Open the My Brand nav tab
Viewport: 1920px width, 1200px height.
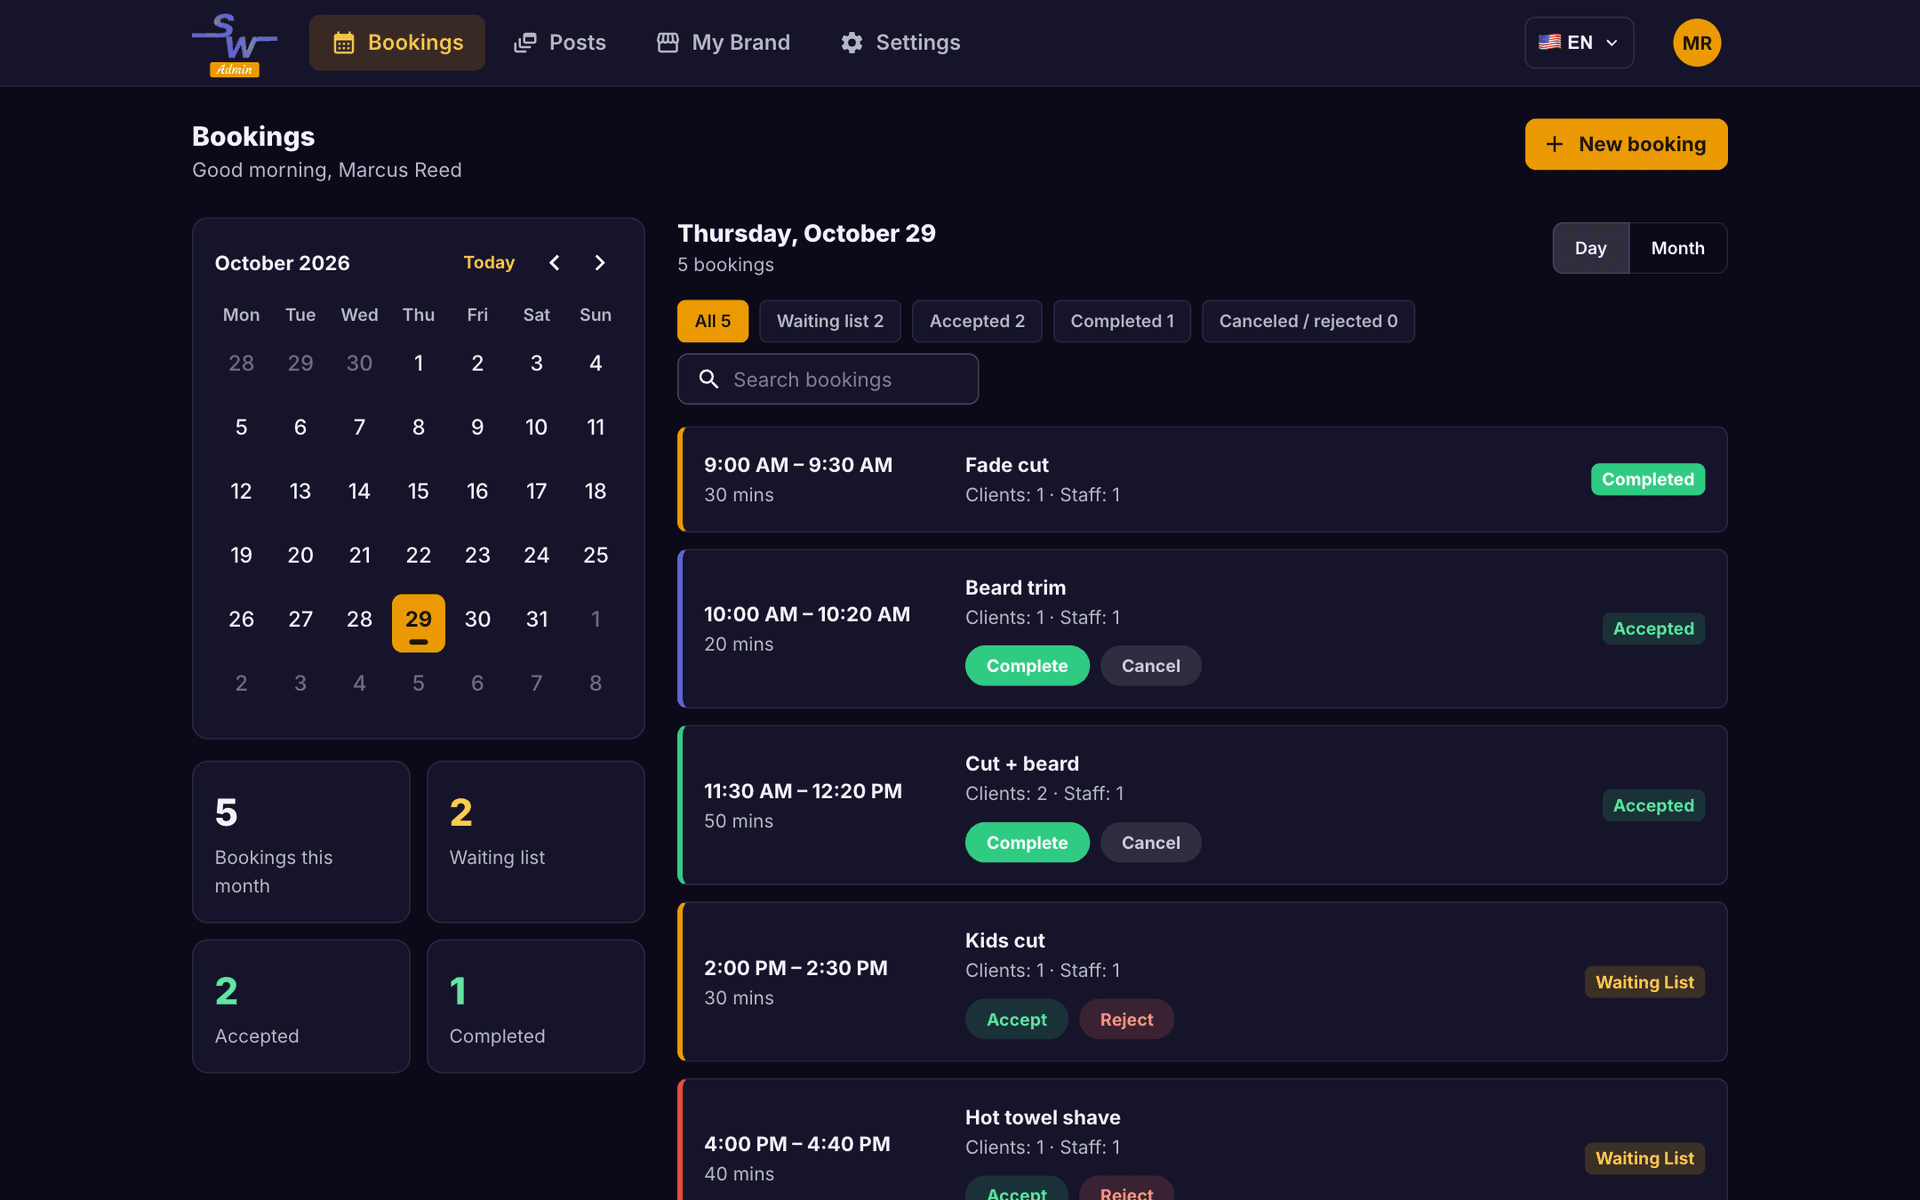723,43
